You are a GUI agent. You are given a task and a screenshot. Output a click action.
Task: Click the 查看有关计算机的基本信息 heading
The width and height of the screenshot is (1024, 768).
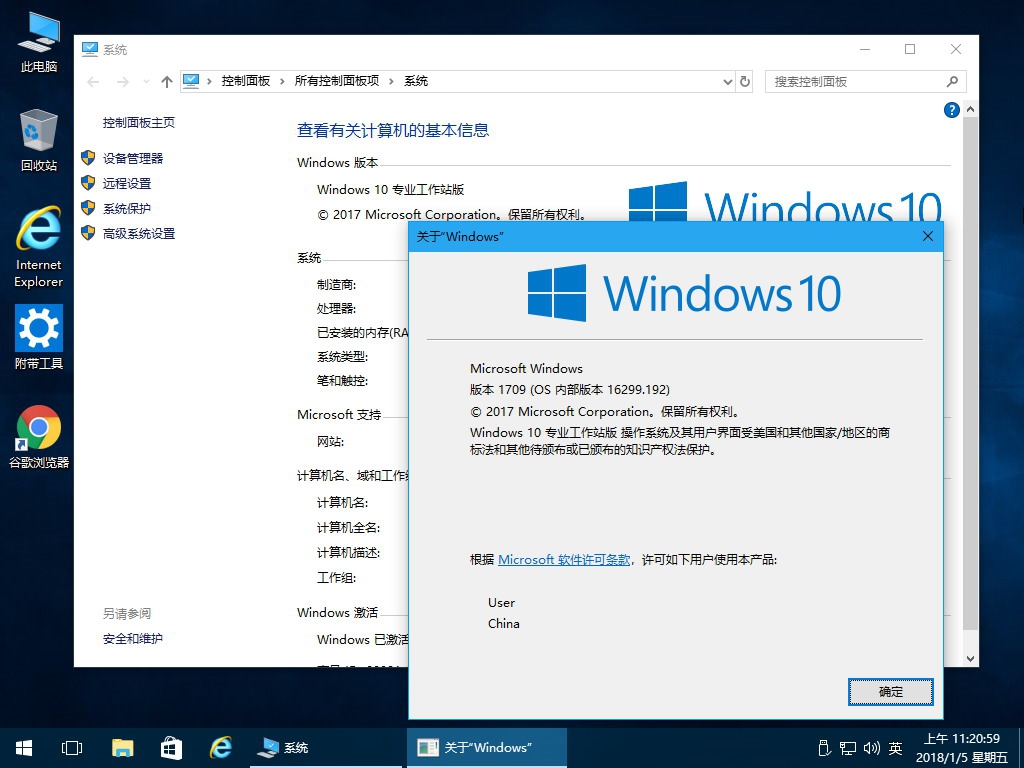(x=392, y=131)
